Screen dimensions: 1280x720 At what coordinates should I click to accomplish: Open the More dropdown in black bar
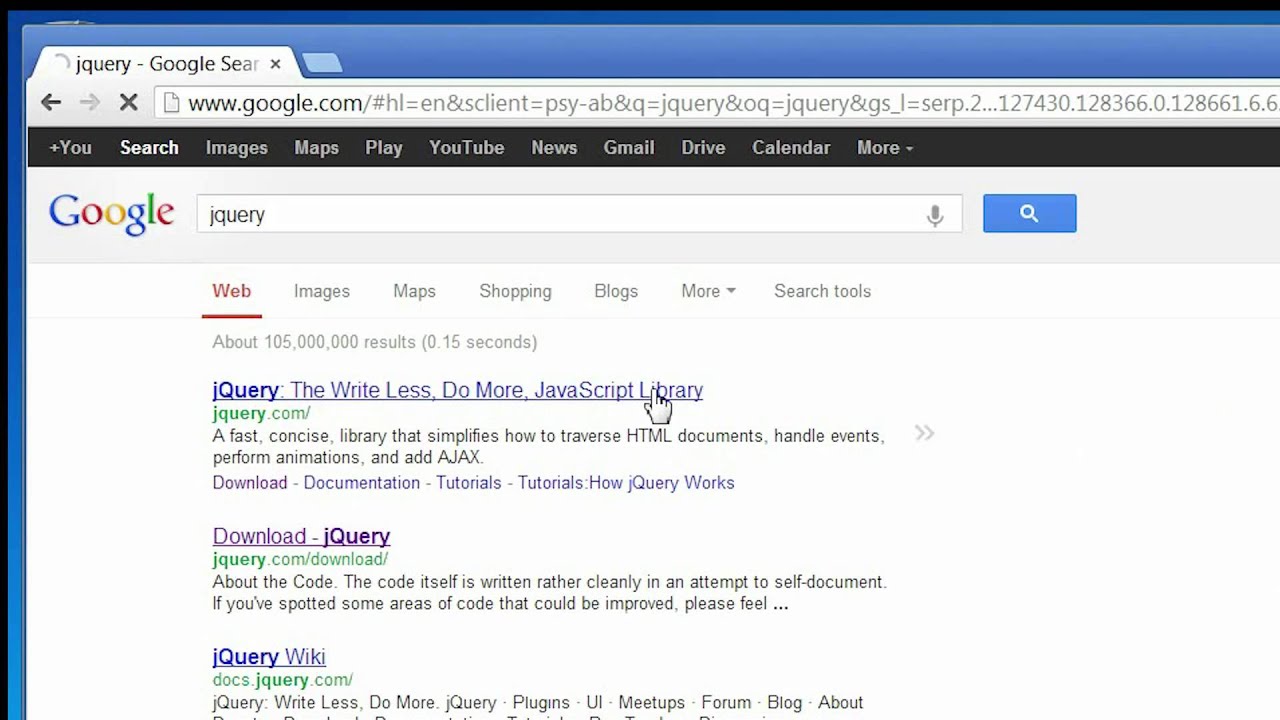tap(885, 147)
